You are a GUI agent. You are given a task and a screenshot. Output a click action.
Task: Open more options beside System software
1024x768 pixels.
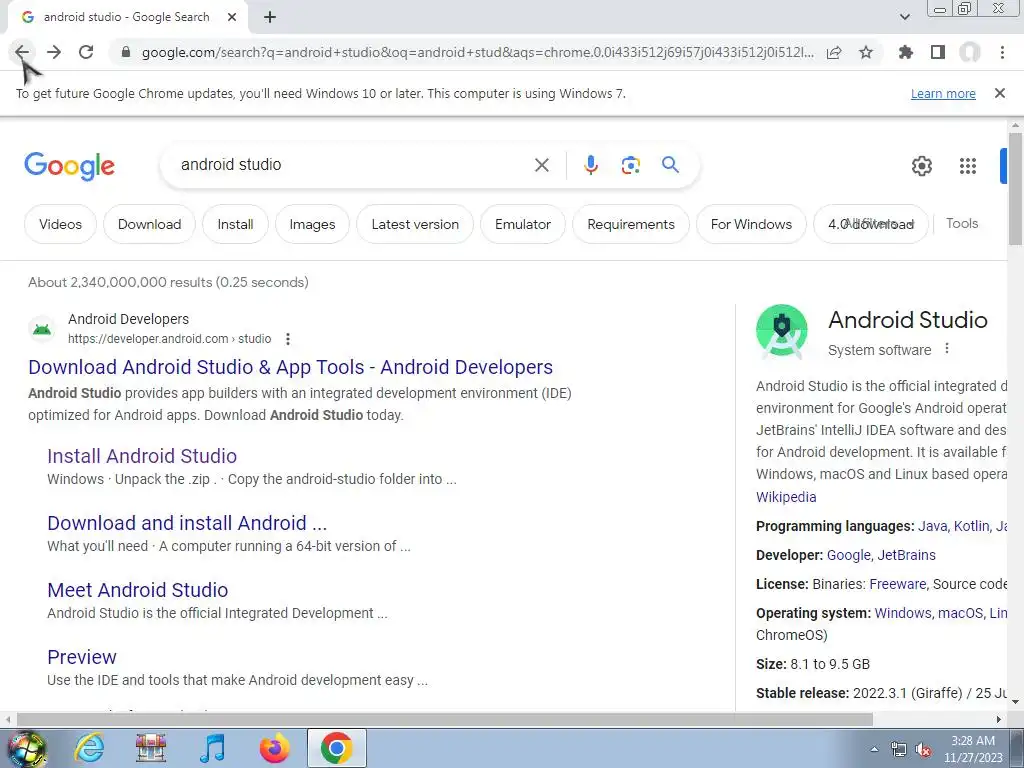tap(947, 349)
